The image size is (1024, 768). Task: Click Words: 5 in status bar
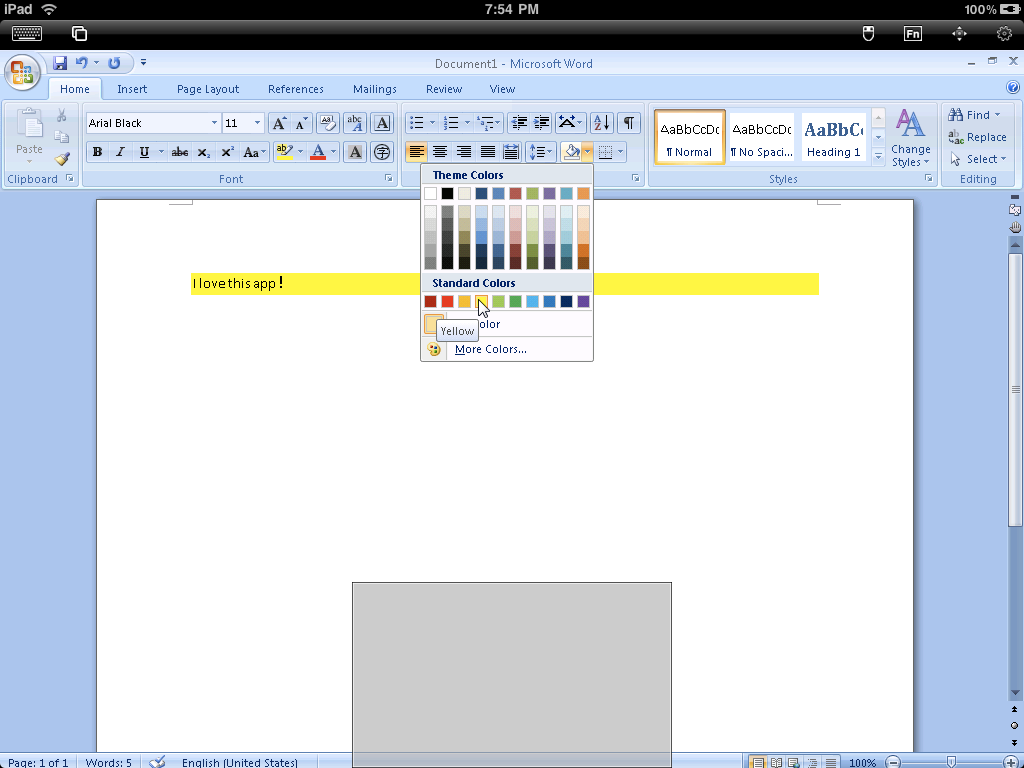point(108,762)
